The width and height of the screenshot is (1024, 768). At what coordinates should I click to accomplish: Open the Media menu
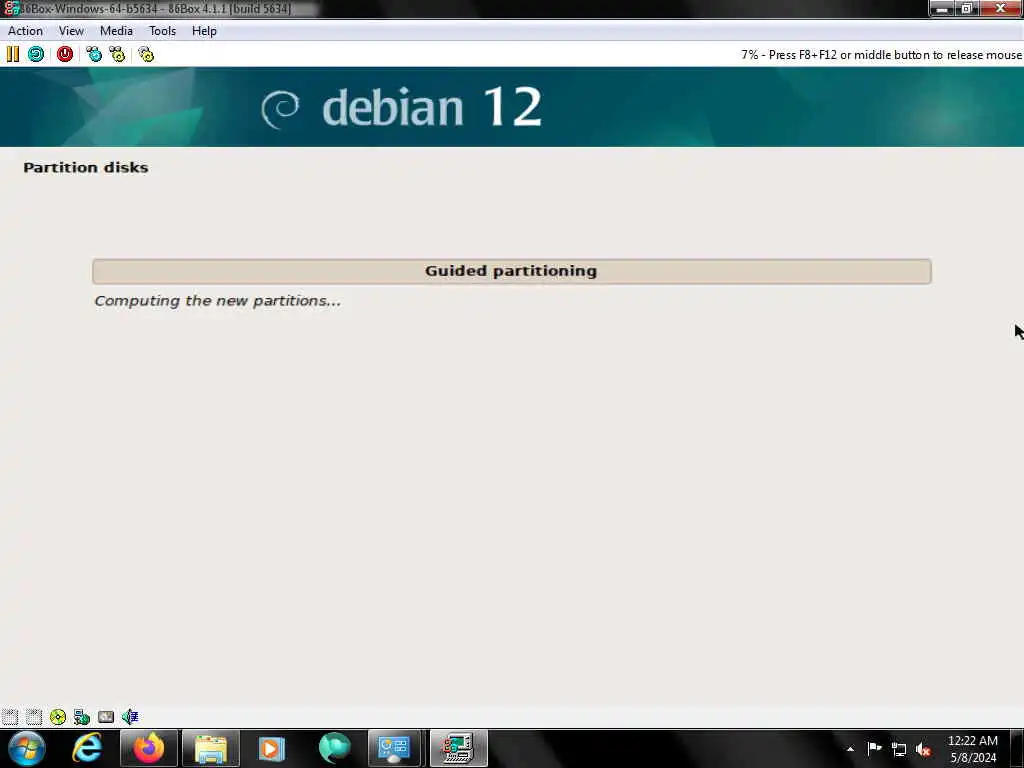point(116,31)
